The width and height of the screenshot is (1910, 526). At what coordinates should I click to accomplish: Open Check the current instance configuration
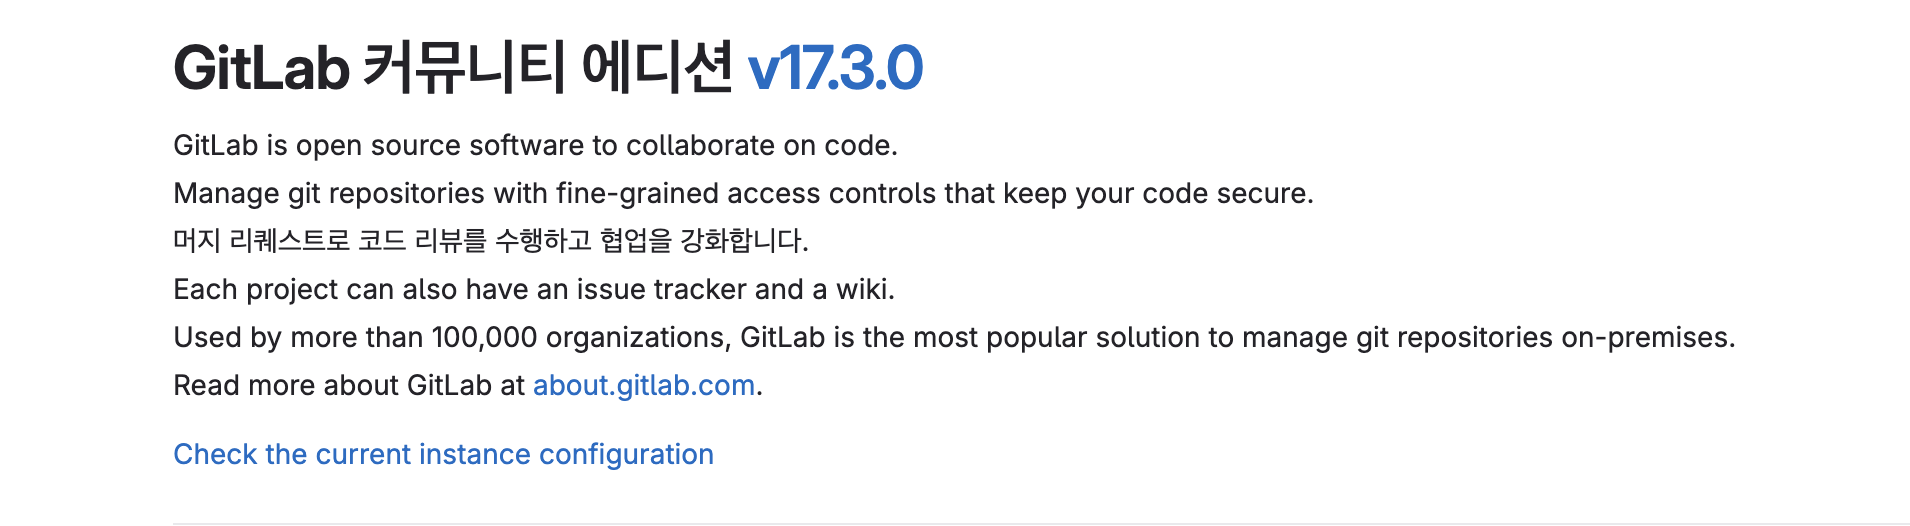443,454
